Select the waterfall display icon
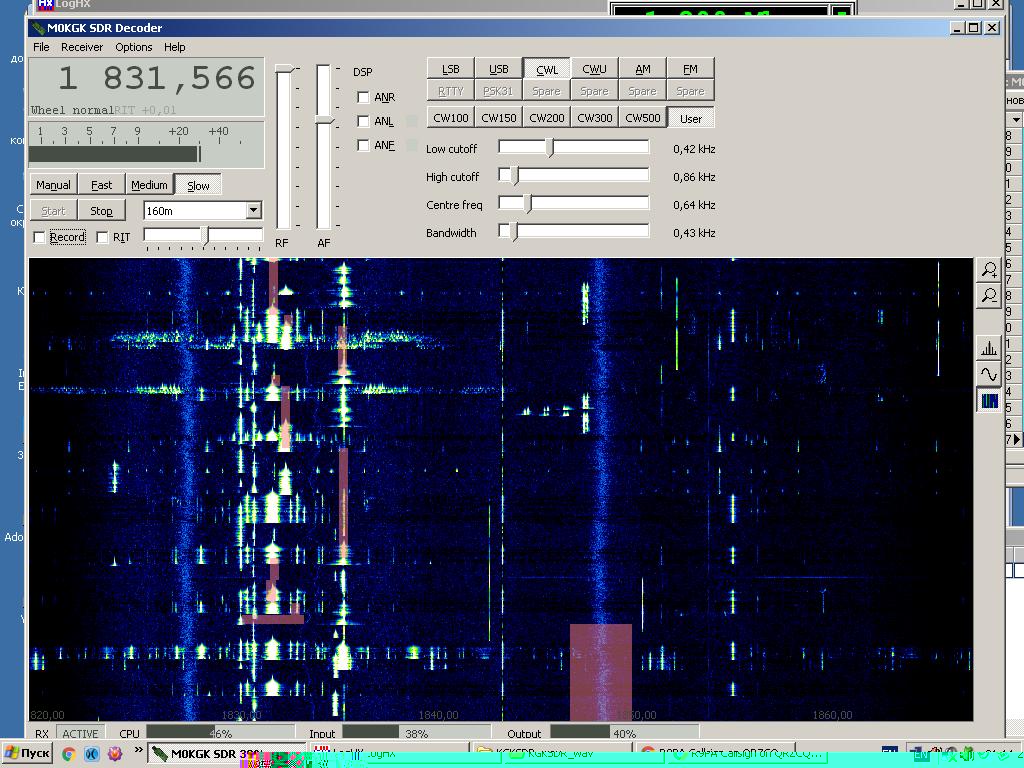This screenshot has height=768, width=1024. pyautogui.click(x=988, y=401)
